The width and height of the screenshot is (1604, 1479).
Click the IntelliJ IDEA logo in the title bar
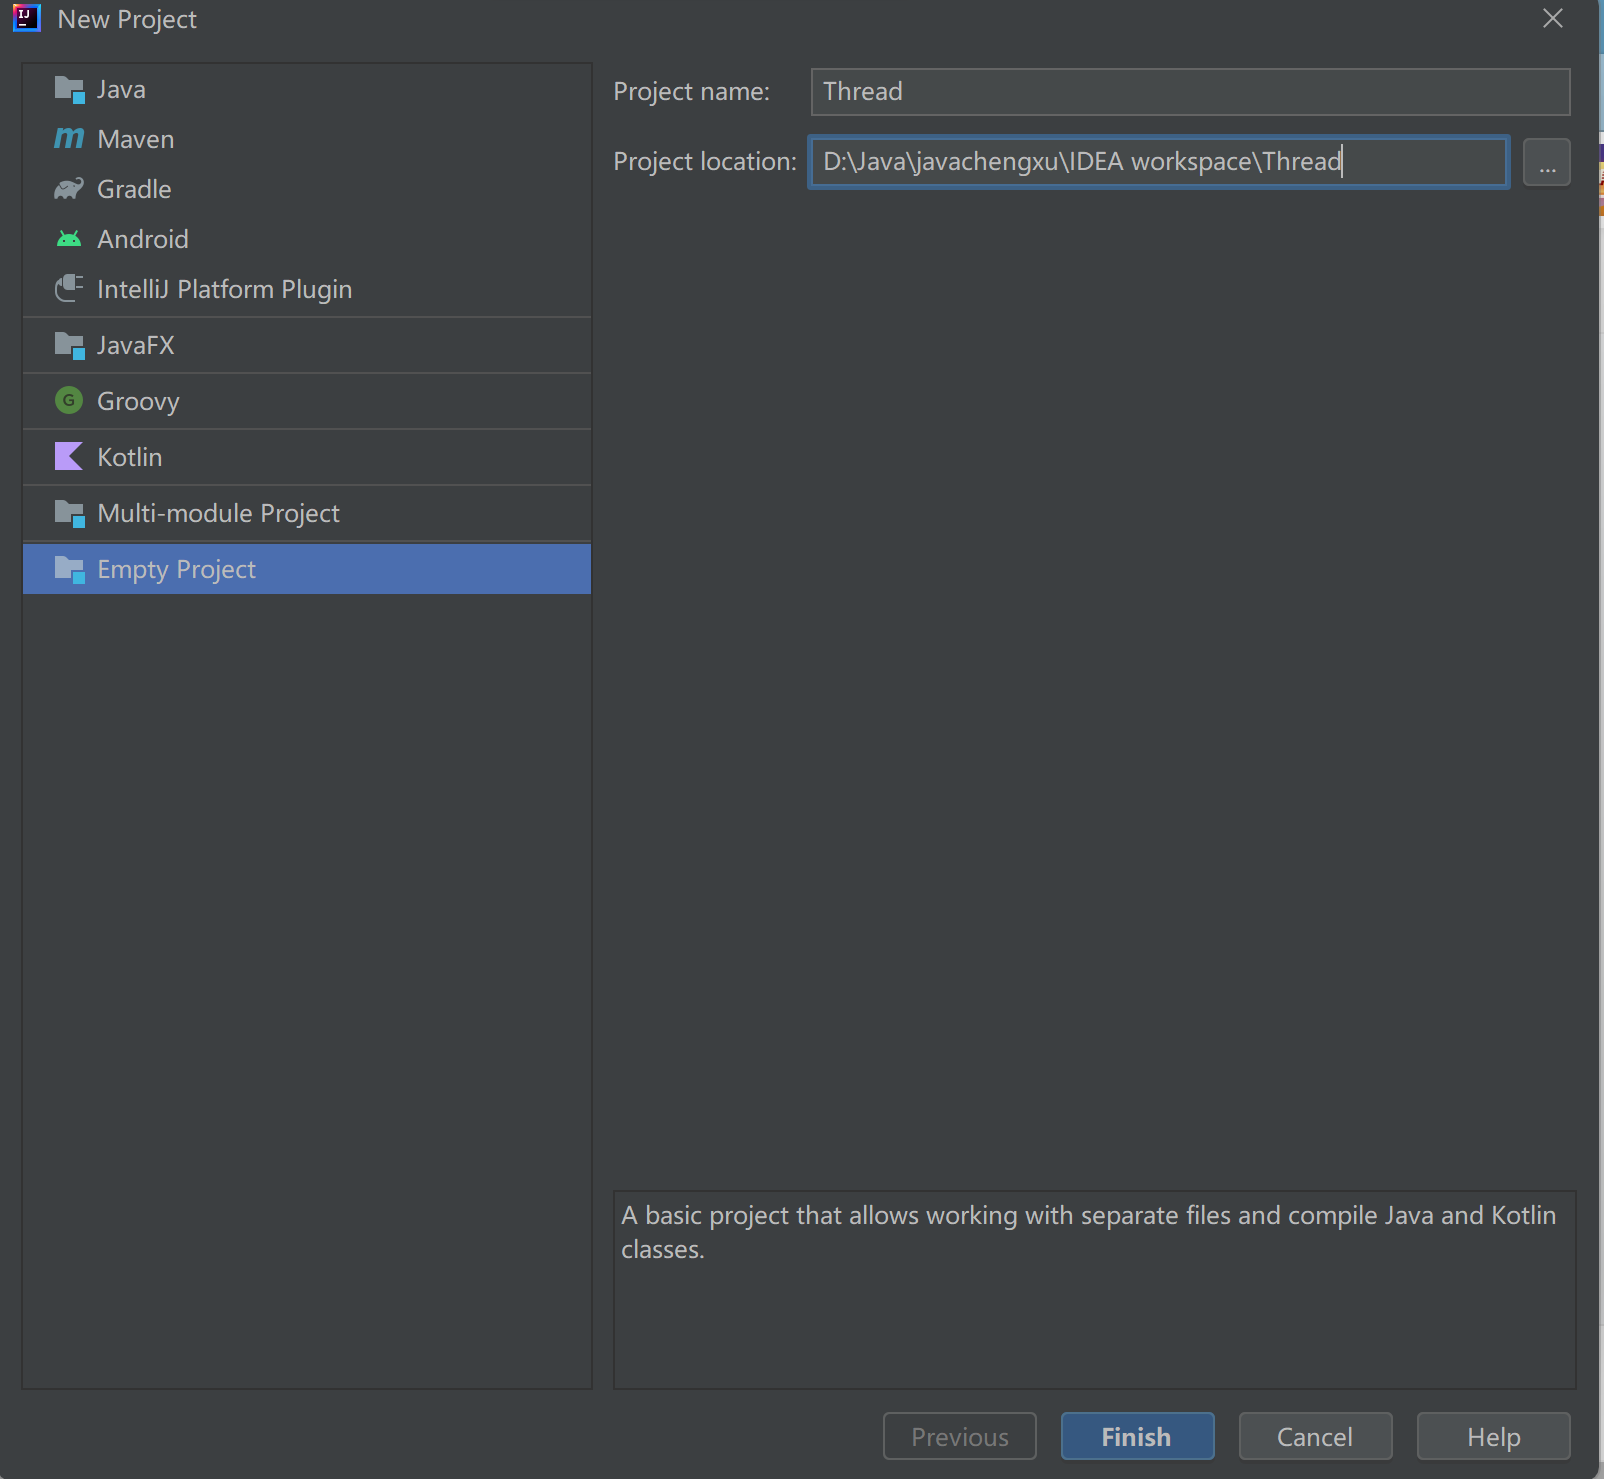[27, 18]
